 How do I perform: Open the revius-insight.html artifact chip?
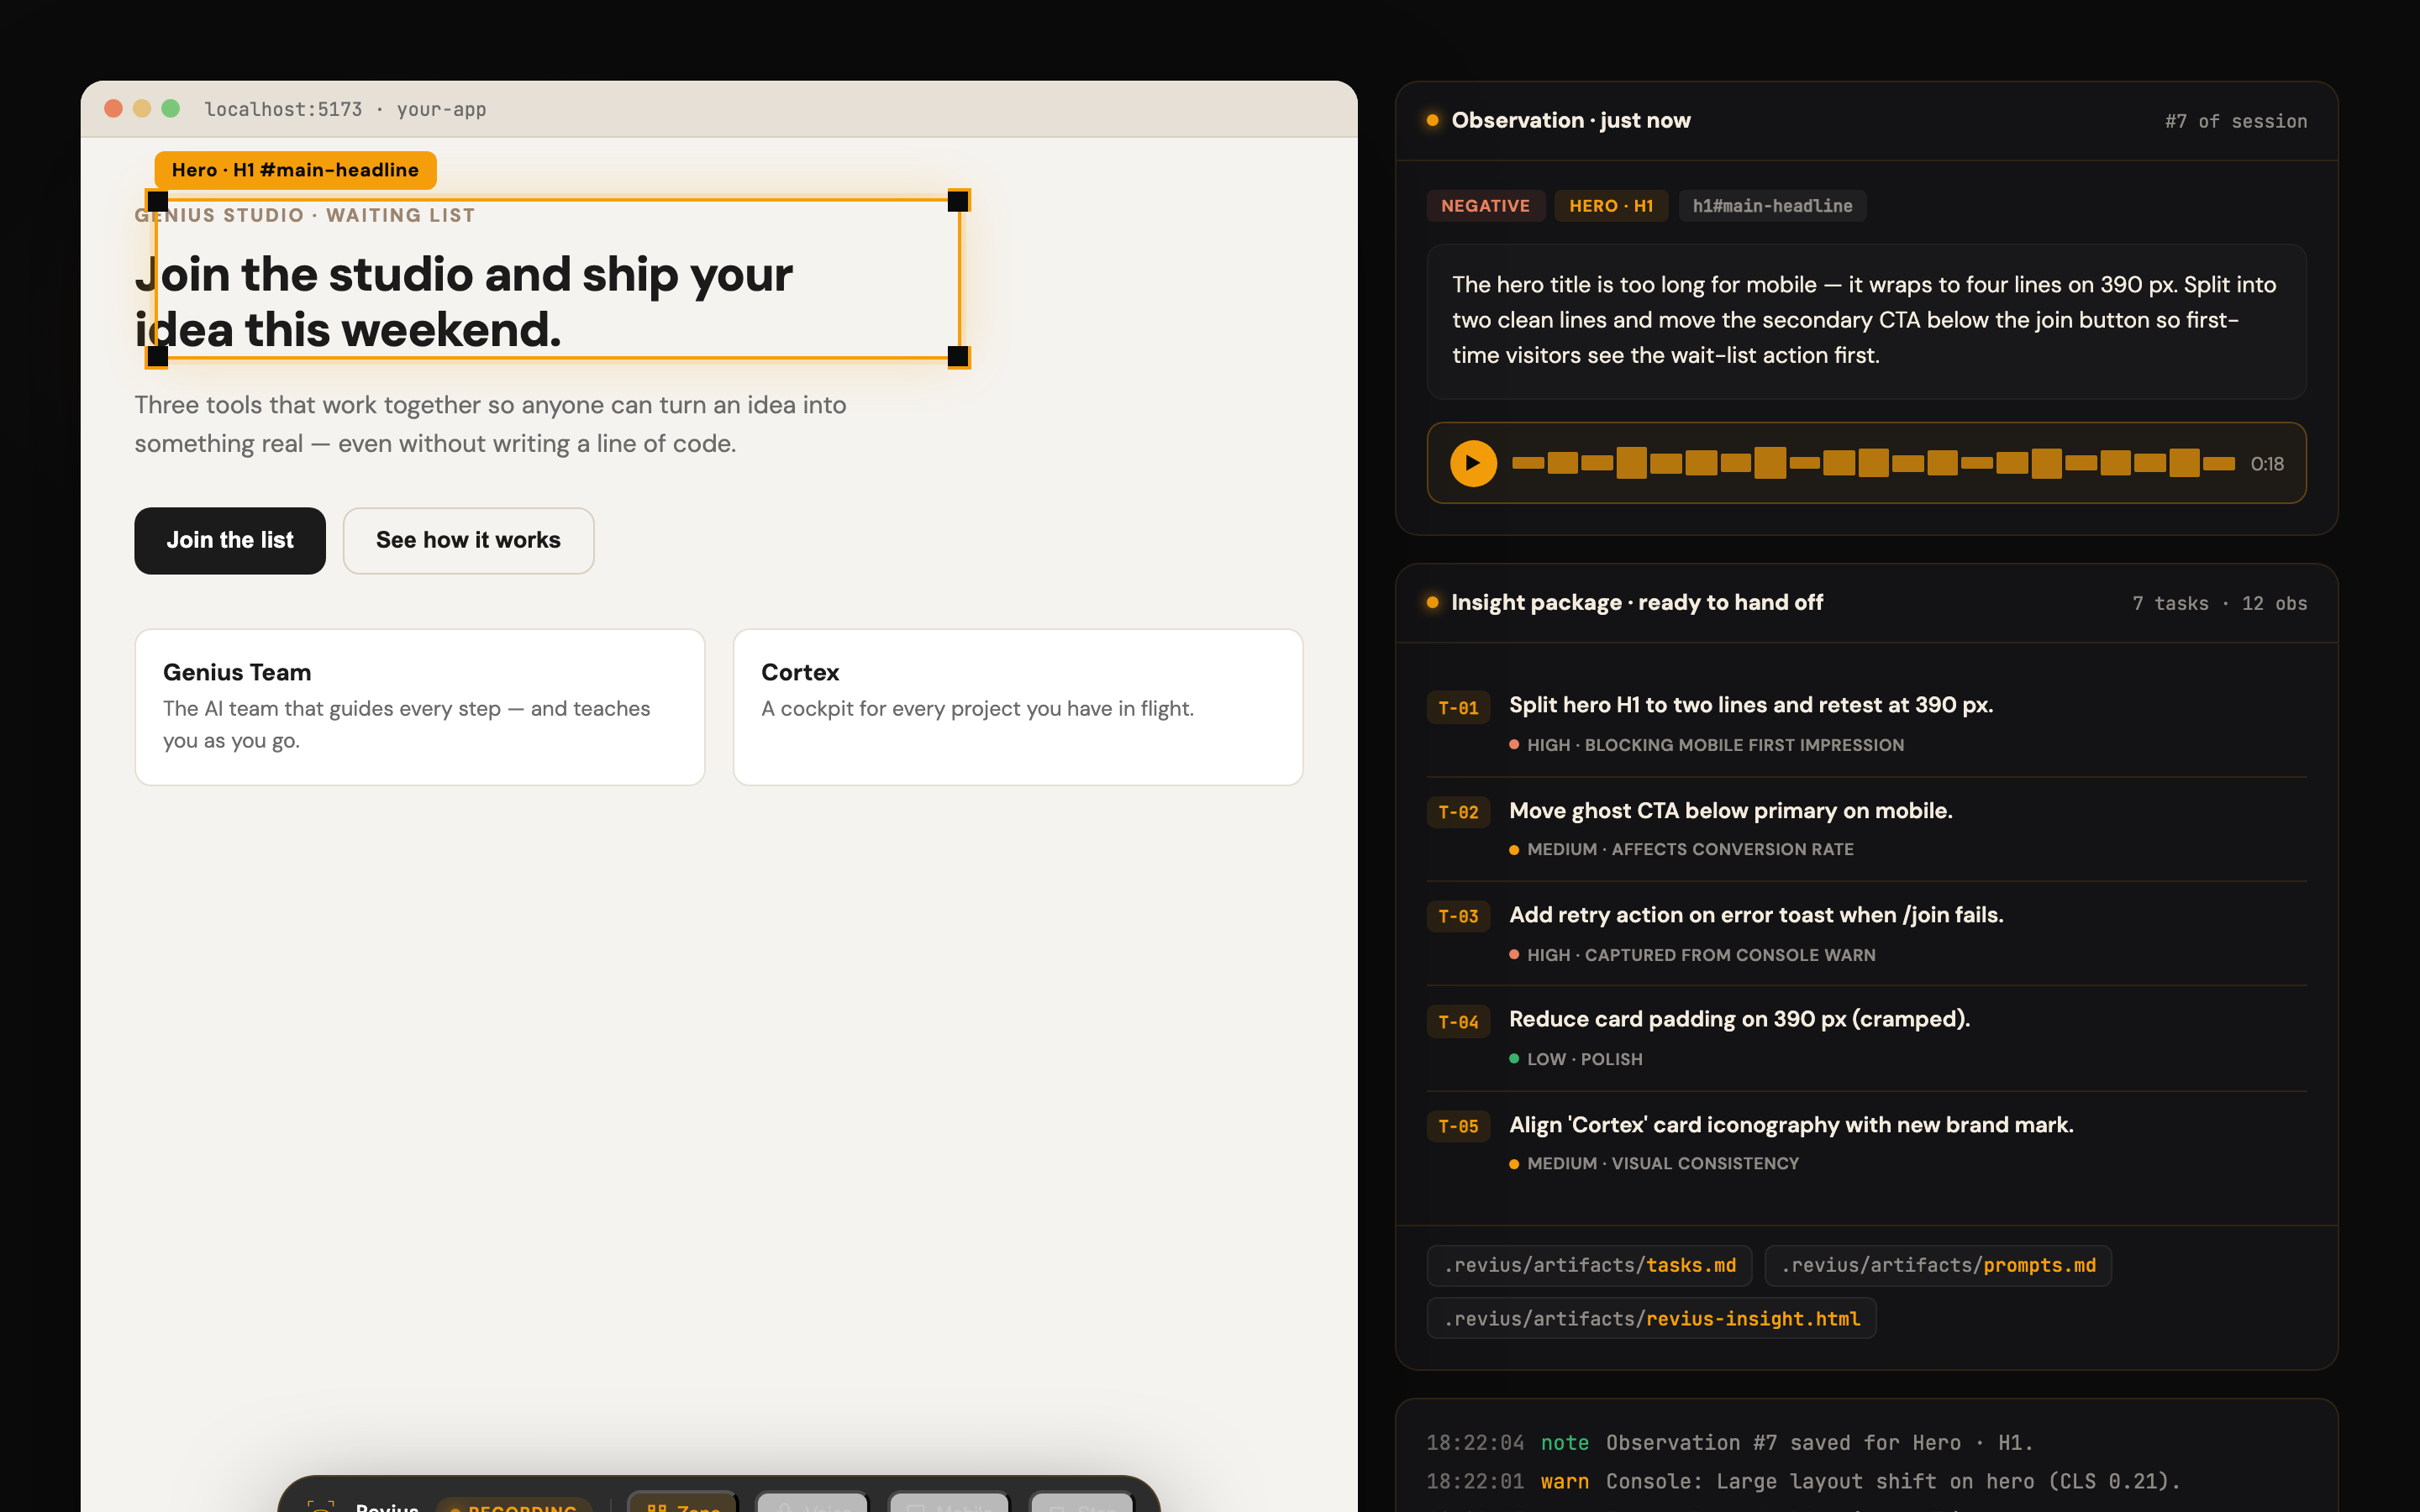pos(1651,1318)
